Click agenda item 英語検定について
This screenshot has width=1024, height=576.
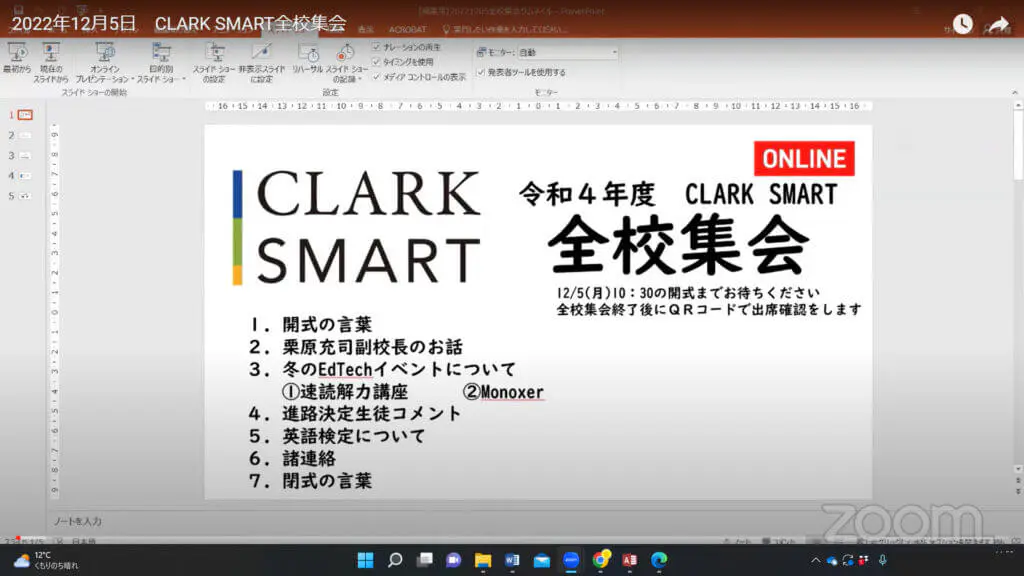click(353, 436)
